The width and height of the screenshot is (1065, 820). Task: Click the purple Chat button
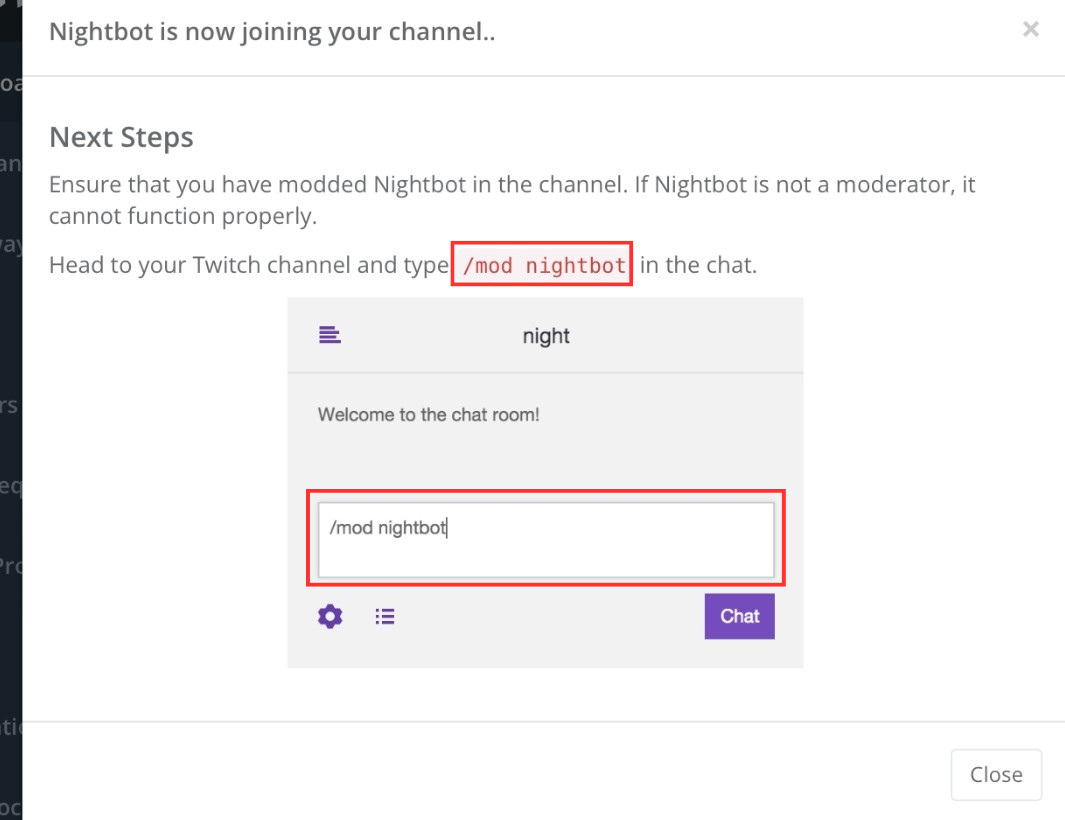click(739, 616)
